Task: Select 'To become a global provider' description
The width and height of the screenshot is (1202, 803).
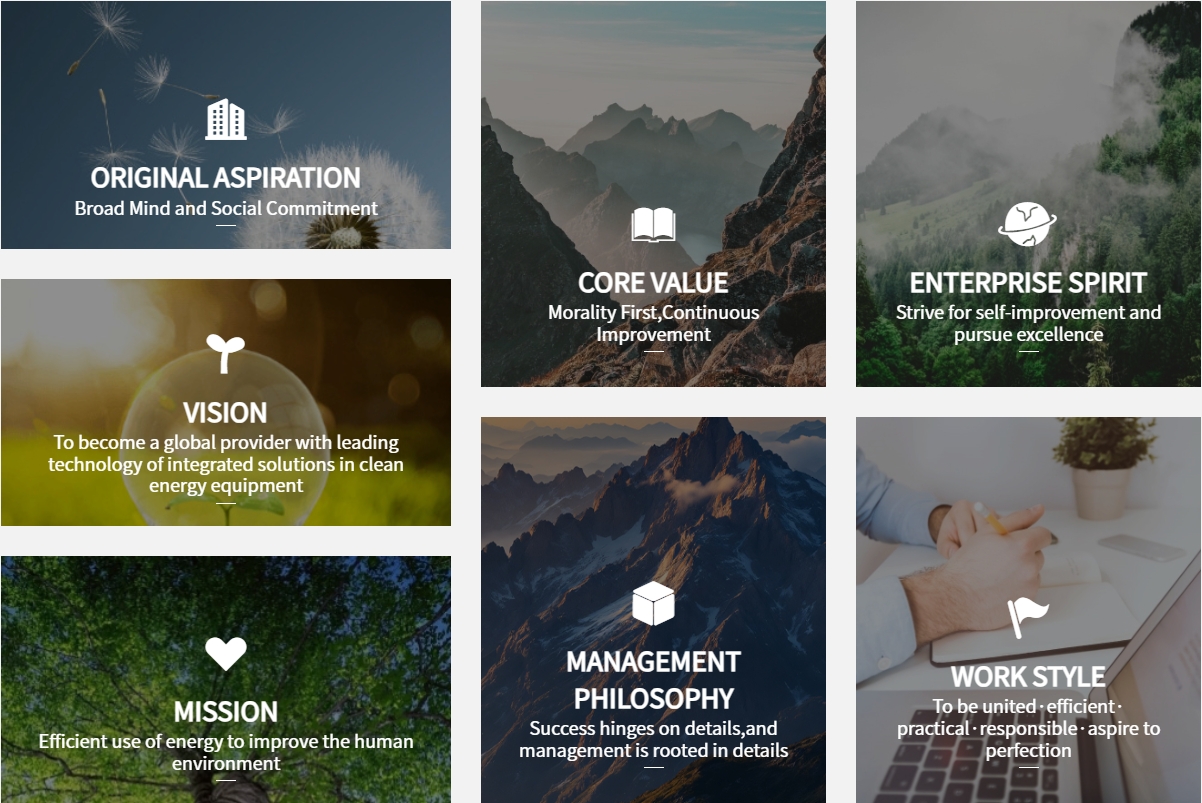Action: pyautogui.click(x=226, y=464)
